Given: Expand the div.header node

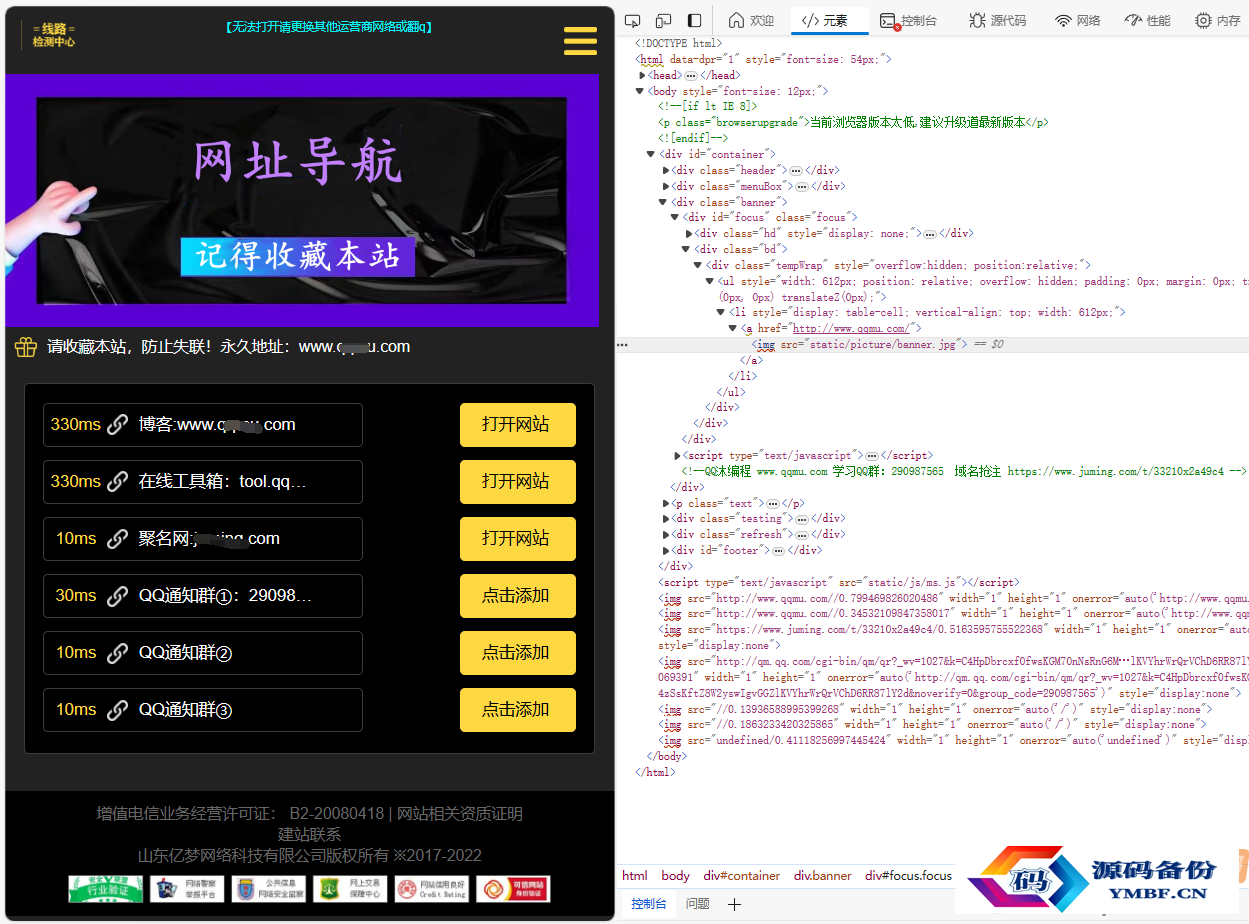Looking at the screenshot, I should (x=666, y=170).
